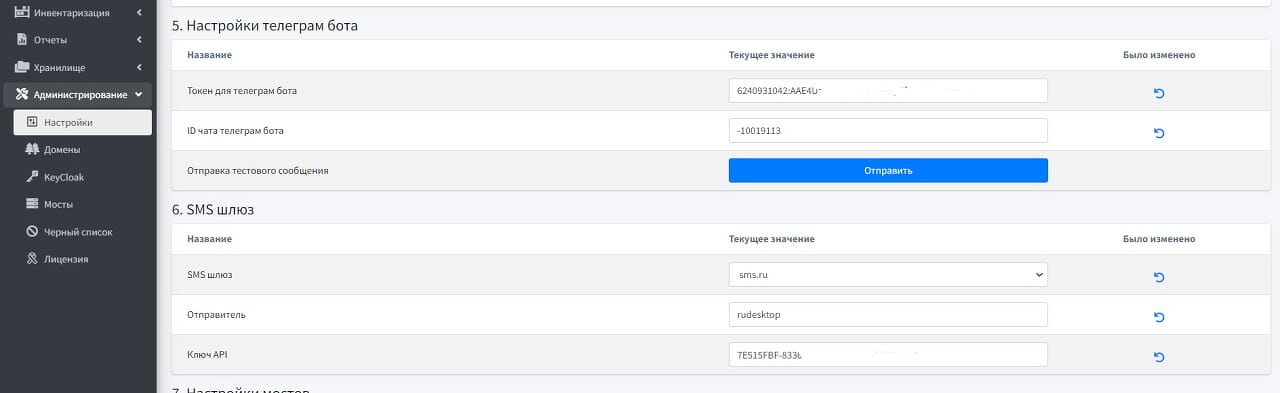Viewport: 1280px width, 393px height.
Task: Click the Лицензия stamp icon
Action: pos(32,258)
